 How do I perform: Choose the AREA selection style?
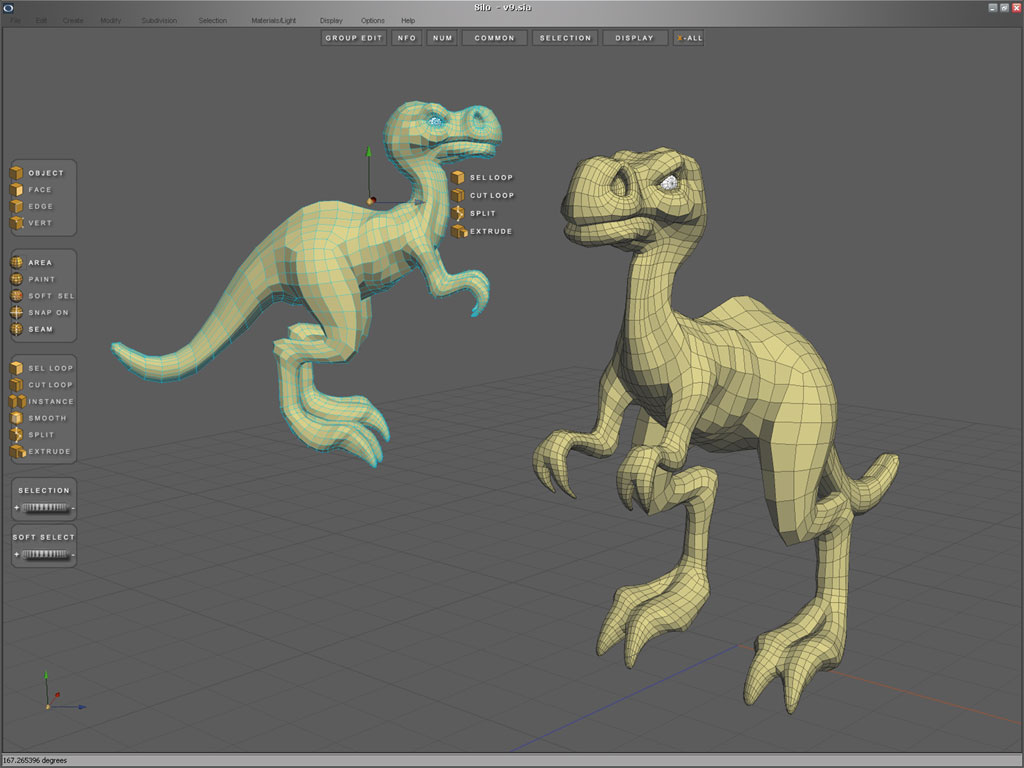[31, 263]
